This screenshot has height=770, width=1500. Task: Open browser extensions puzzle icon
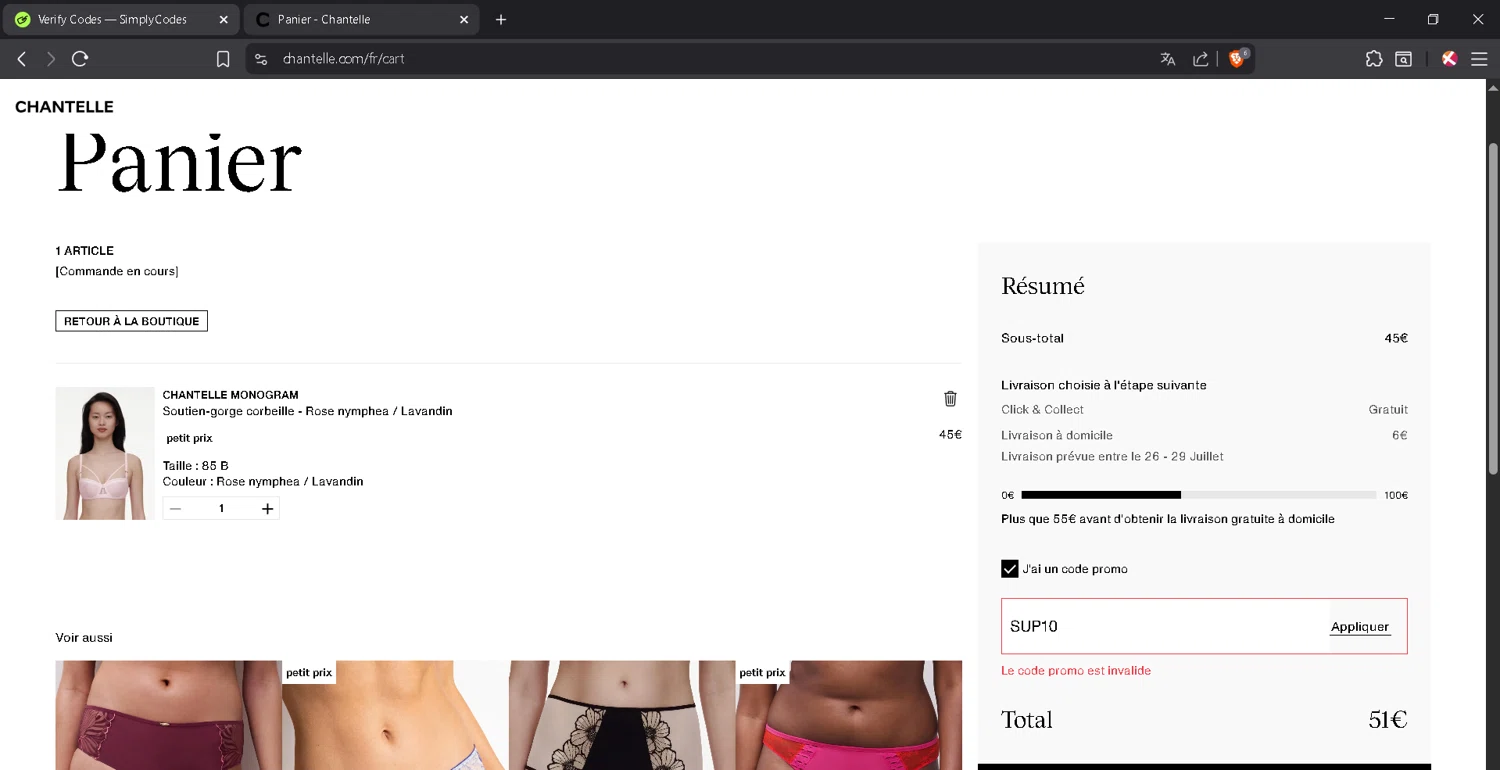1374,59
